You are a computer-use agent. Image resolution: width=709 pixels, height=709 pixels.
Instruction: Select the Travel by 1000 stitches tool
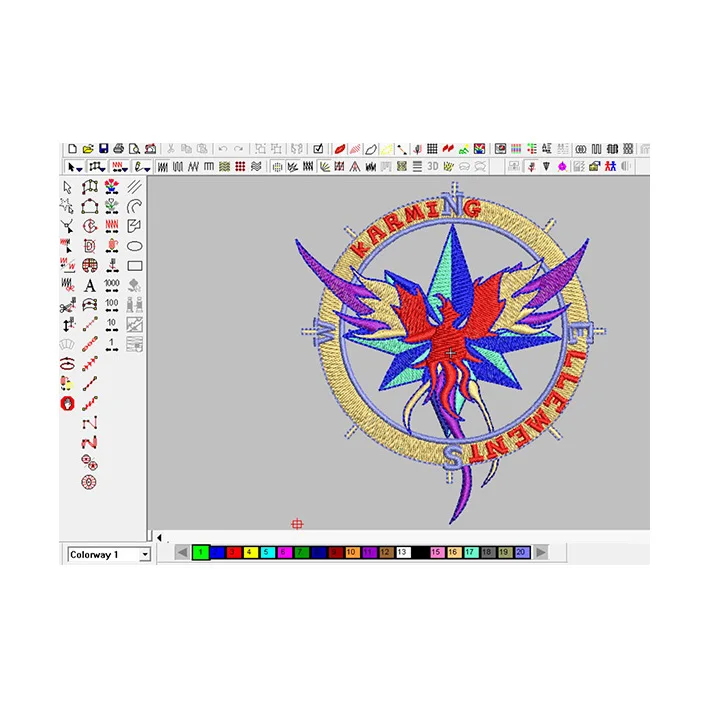tap(112, 285)
